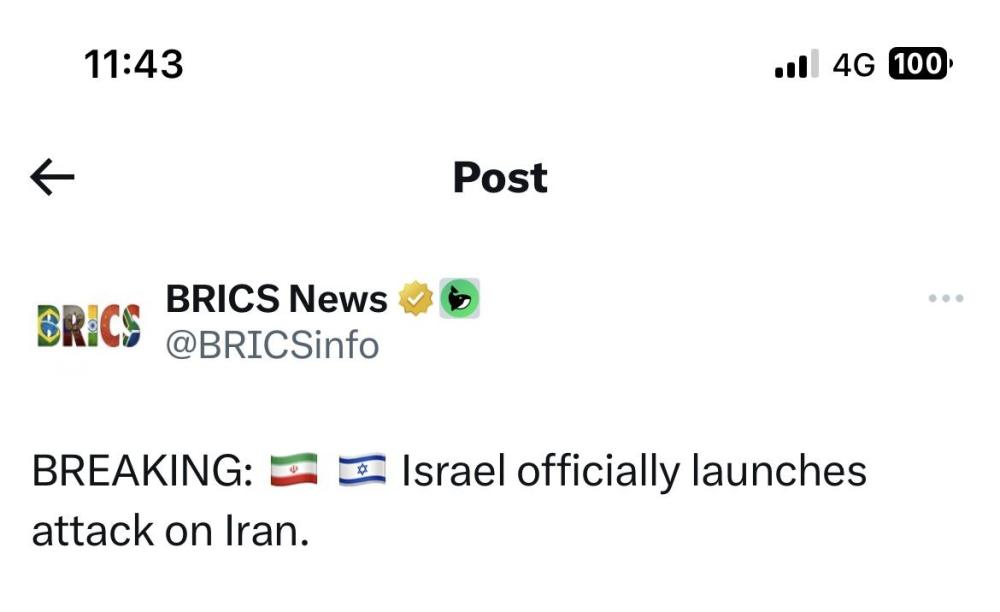
Task: Click the word 'Israel' in the post
Action: click(452, 471)
